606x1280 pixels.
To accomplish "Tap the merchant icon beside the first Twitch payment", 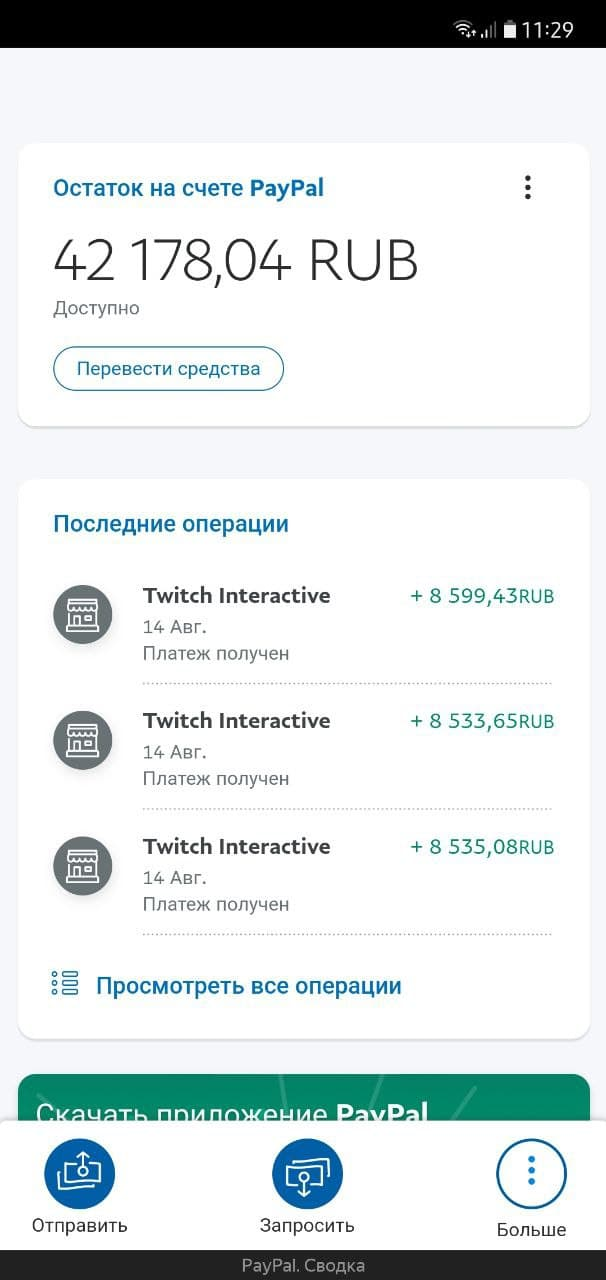I will point(83,614).
